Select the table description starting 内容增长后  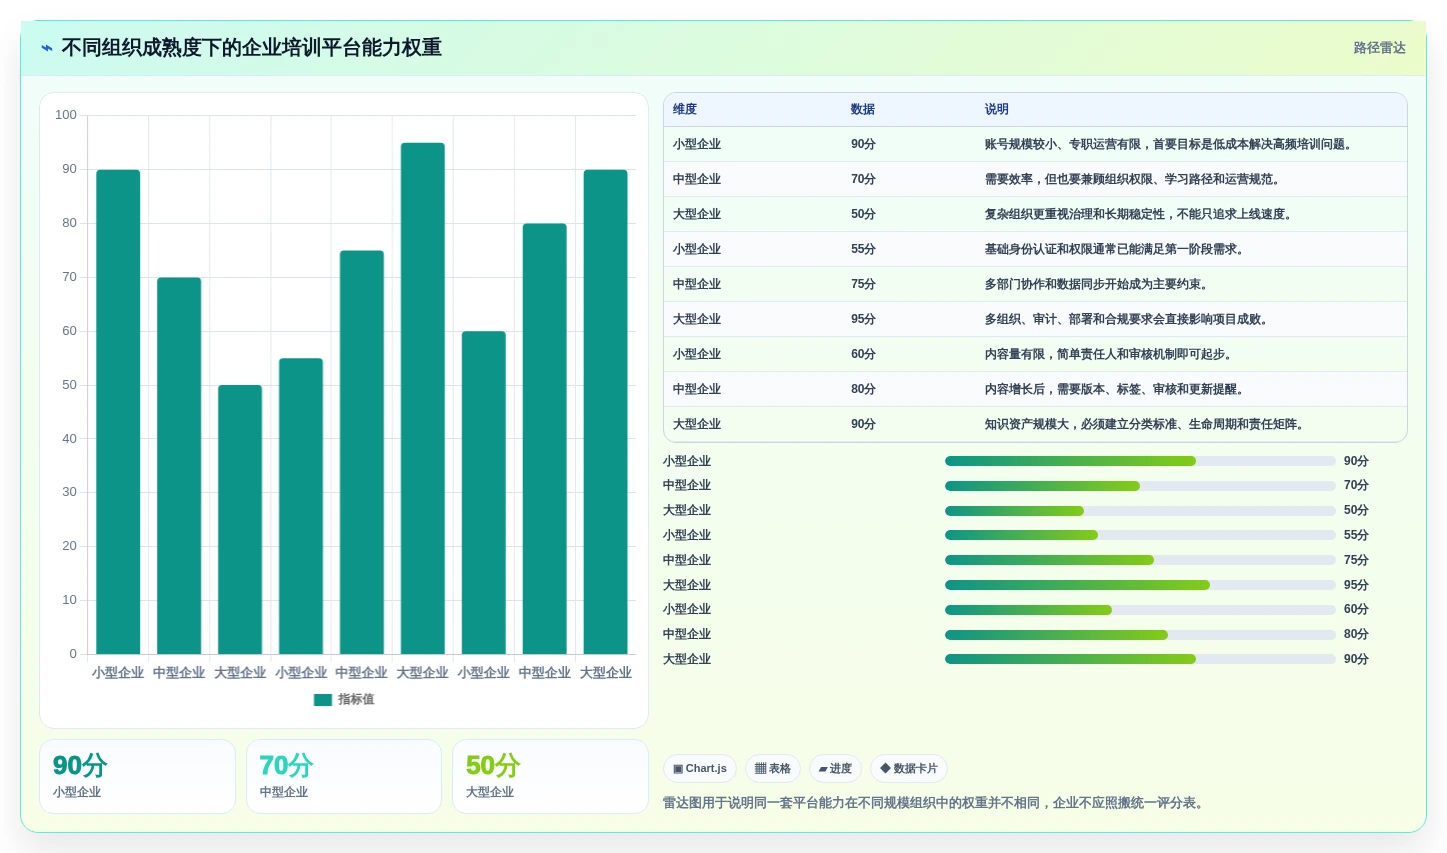(x=1117, y=389)
